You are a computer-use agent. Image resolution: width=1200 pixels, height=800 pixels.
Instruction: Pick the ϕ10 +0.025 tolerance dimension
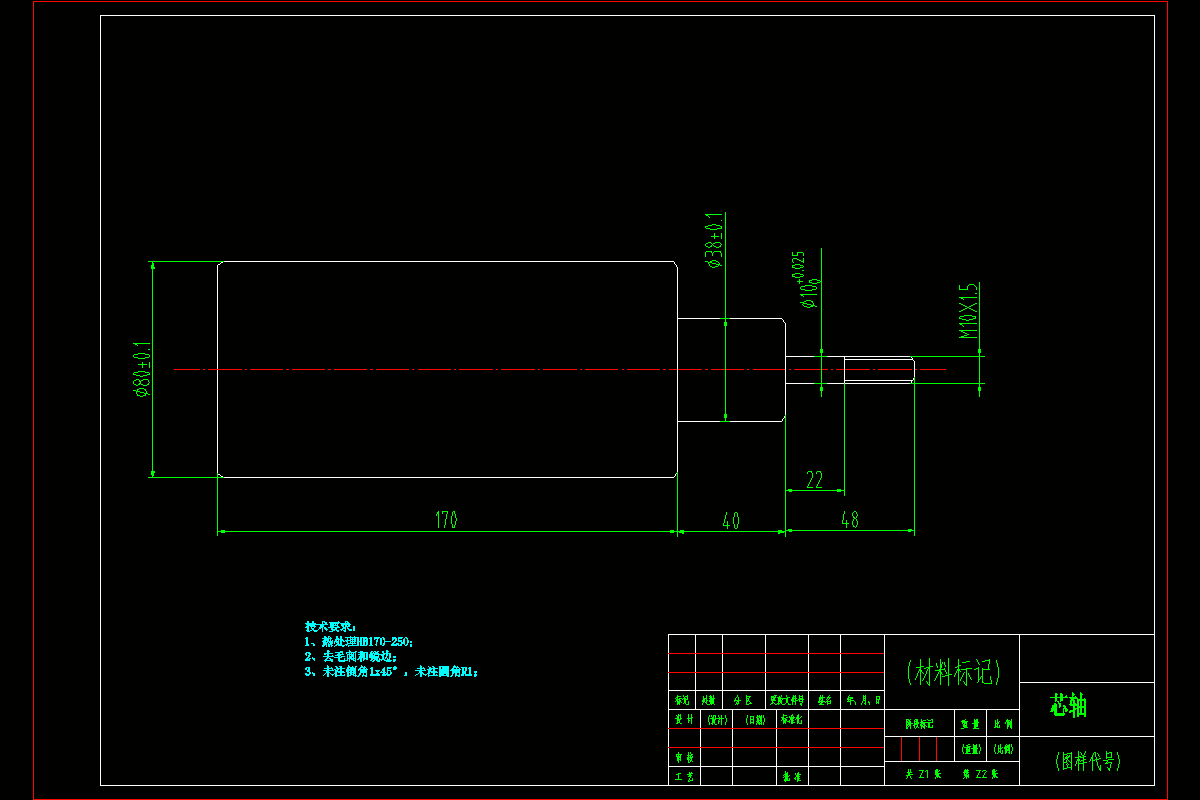pyautogui.click(x=807, y=280)
